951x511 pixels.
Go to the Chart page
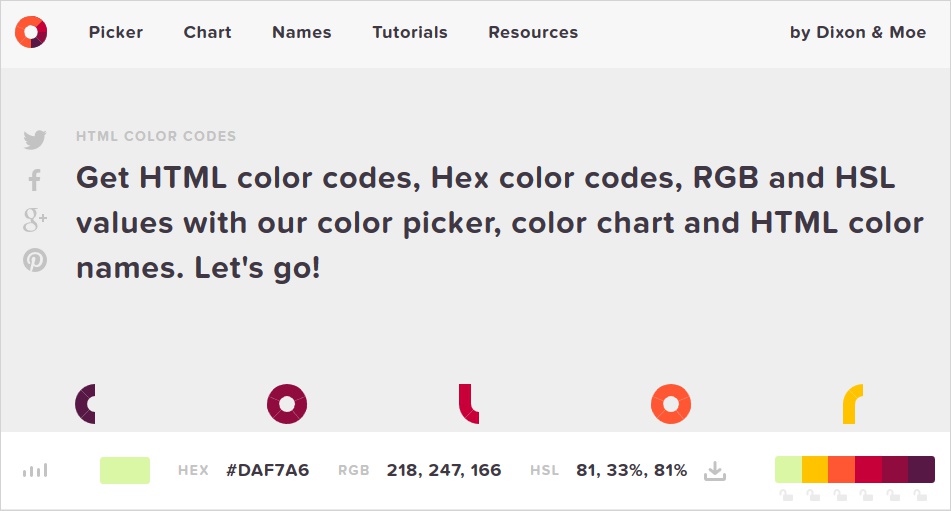pyautogui.click(x=207, y=32)
